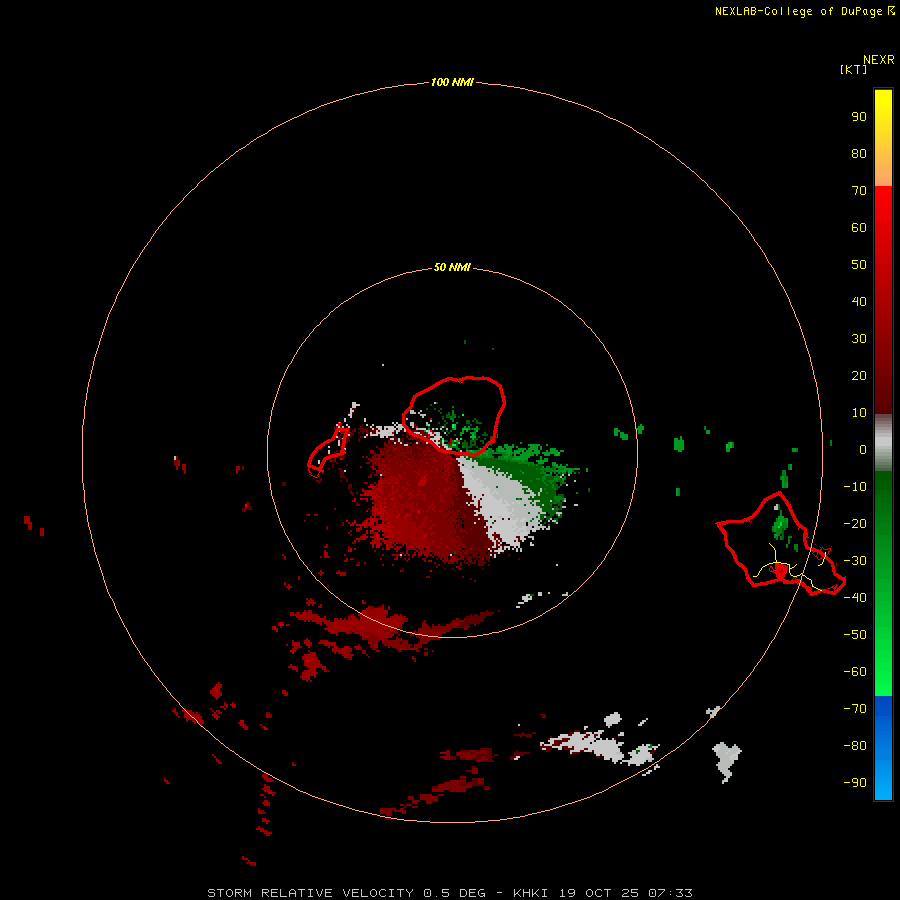Click the 60 value on the velocity scale
Viewport: 900px width, 900px height.
click(859, 227)
